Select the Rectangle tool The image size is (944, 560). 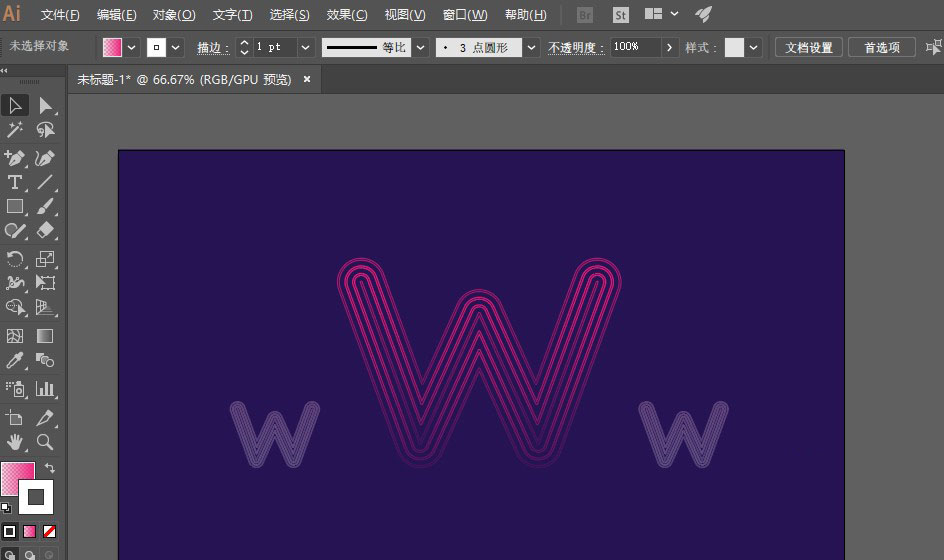[x=15, y=206]
